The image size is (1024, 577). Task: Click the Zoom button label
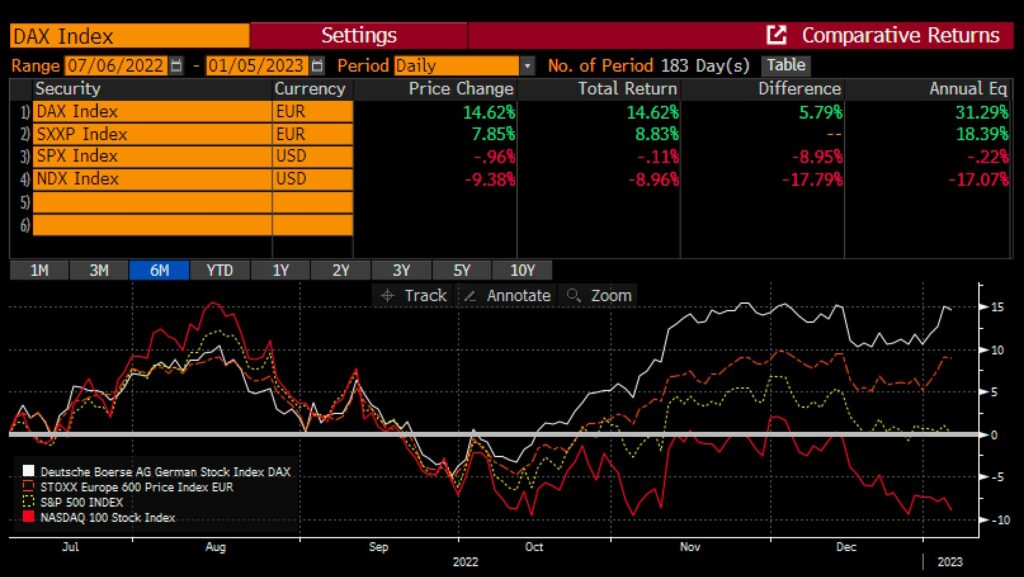(x=611, y=296)
